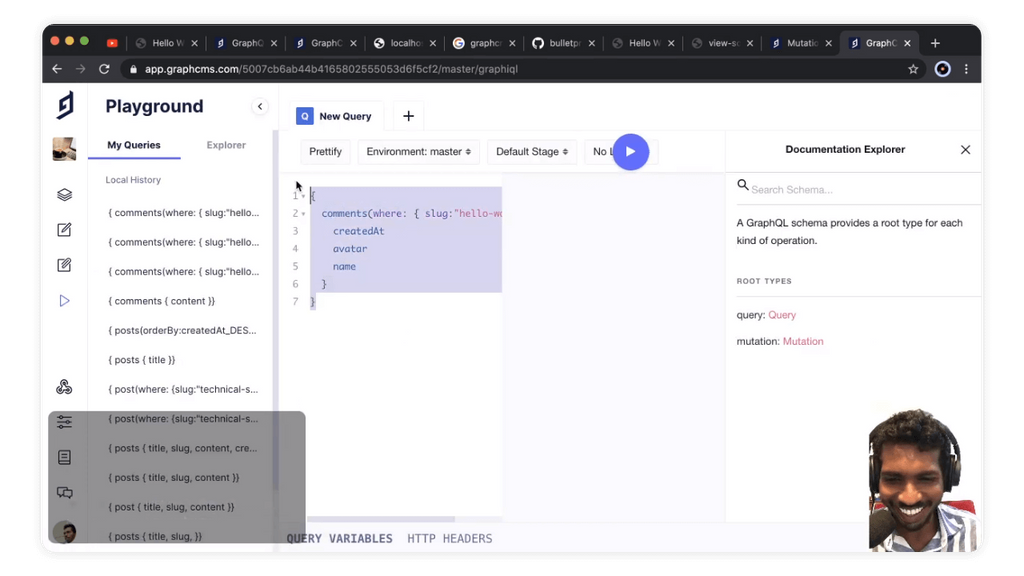Run the query with the play button

(x=630, y=152)
